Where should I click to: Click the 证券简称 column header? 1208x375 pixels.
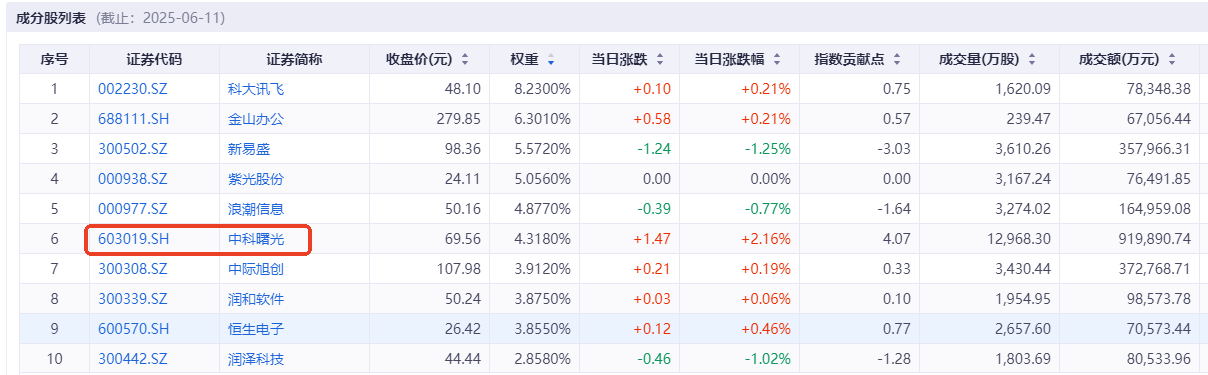pyautogui.click(x=294, y=59)
